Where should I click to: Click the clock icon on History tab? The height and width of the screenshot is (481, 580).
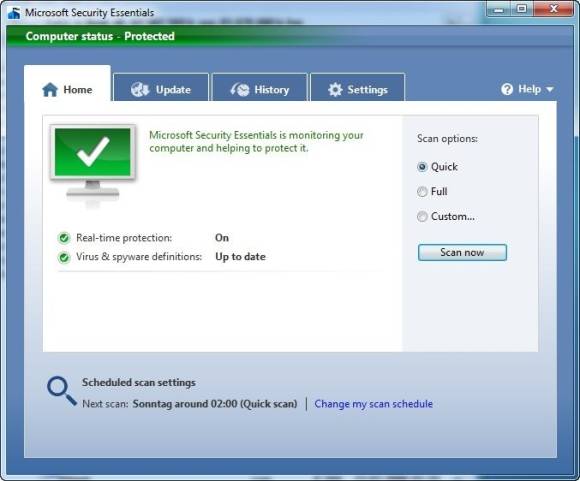(x=240, y=90)
